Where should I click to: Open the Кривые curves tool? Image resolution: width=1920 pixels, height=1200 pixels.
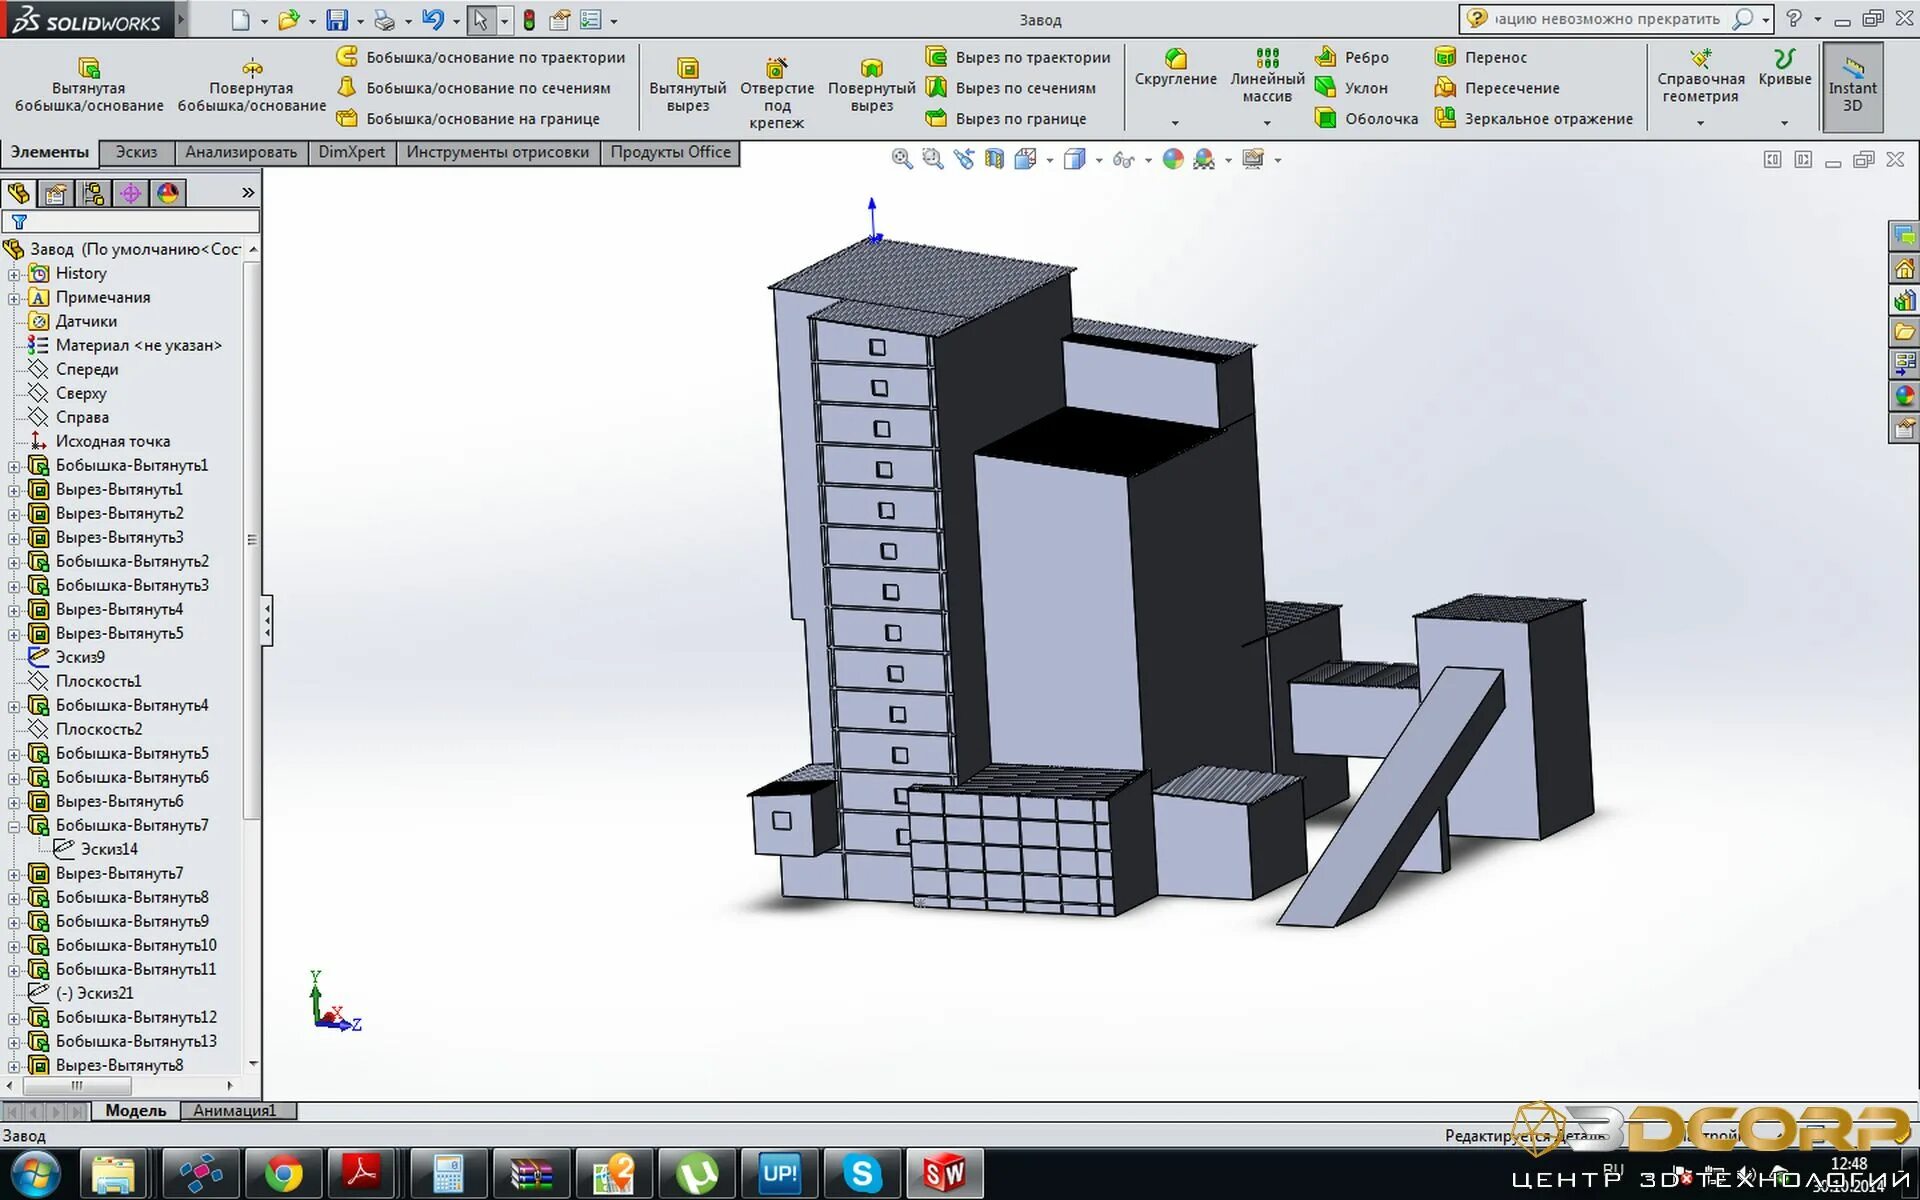[1785, 68]
